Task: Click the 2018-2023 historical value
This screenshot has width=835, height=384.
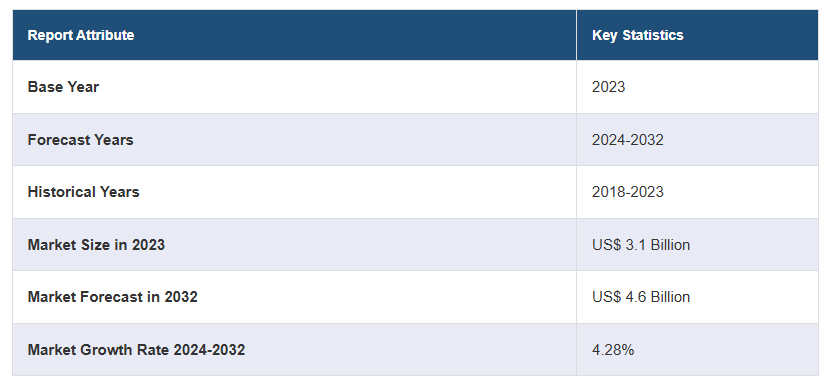Action: click(627, 192)
